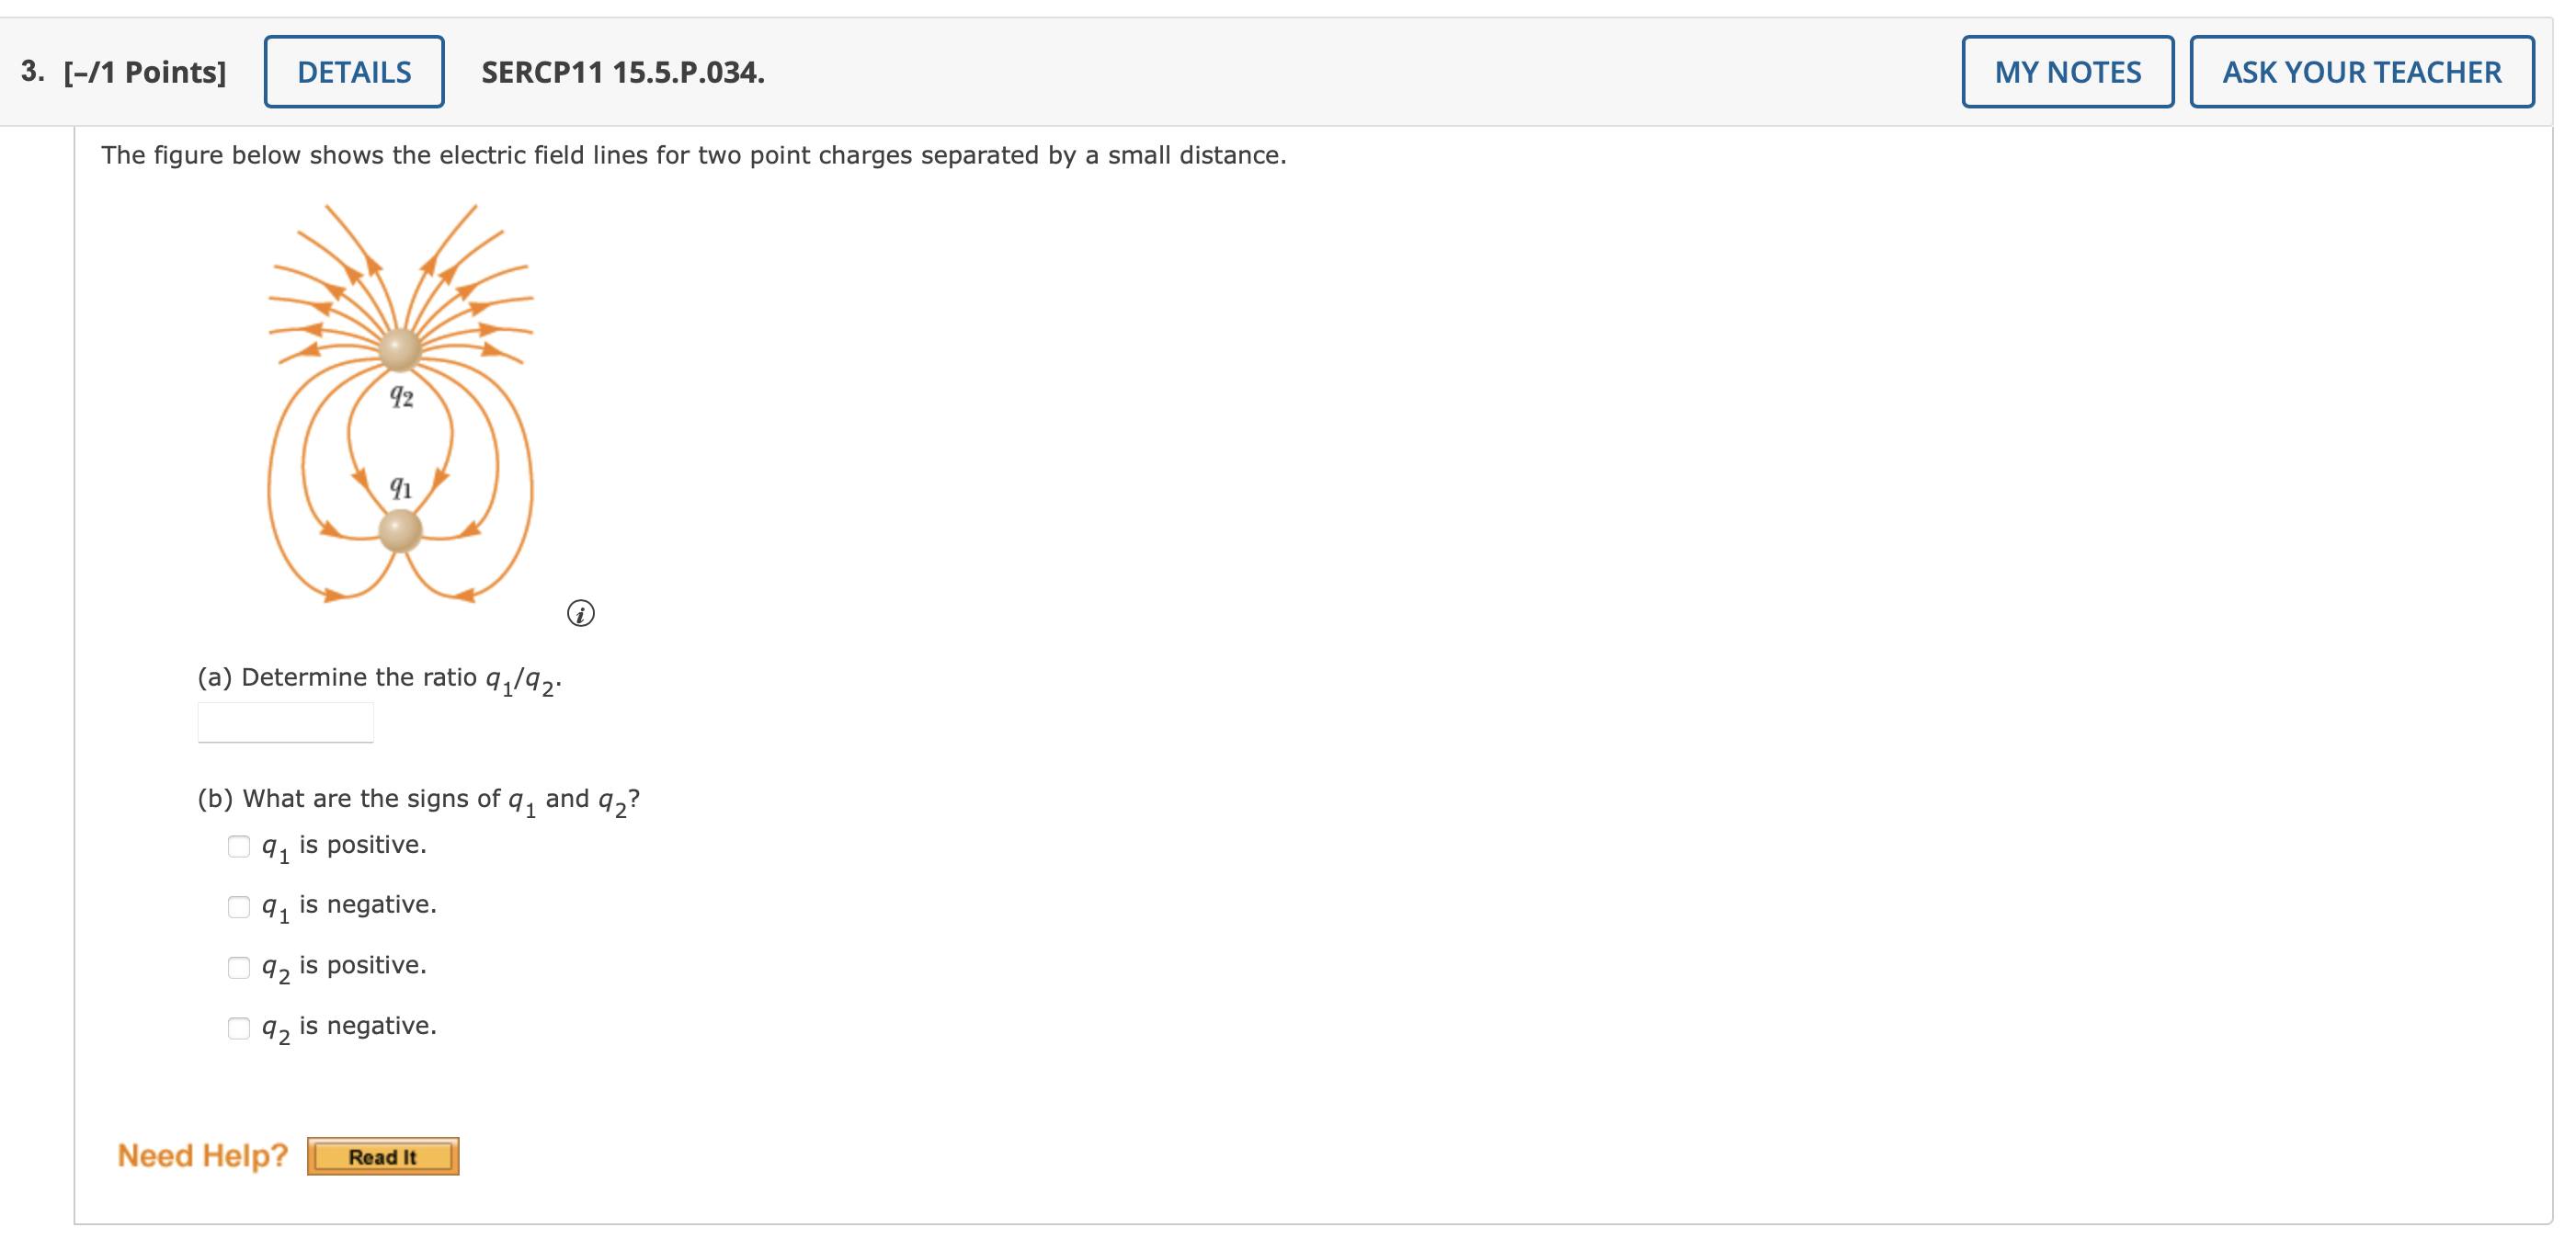Screen dimensions: 2576x1250
Task: Check 'q1 is negative' checkbox
Action: click(x=239, y=906)
